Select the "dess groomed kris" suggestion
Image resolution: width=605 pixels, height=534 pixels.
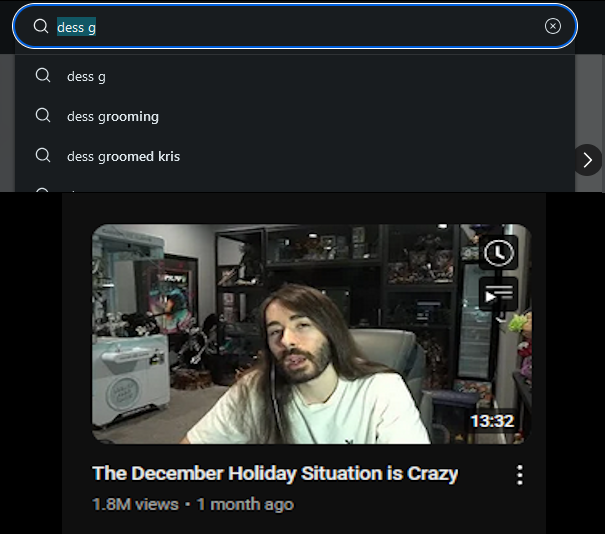coord(295,156)
